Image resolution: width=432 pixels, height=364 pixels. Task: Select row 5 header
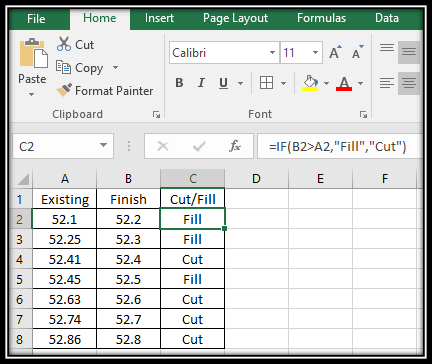(20, 279)
